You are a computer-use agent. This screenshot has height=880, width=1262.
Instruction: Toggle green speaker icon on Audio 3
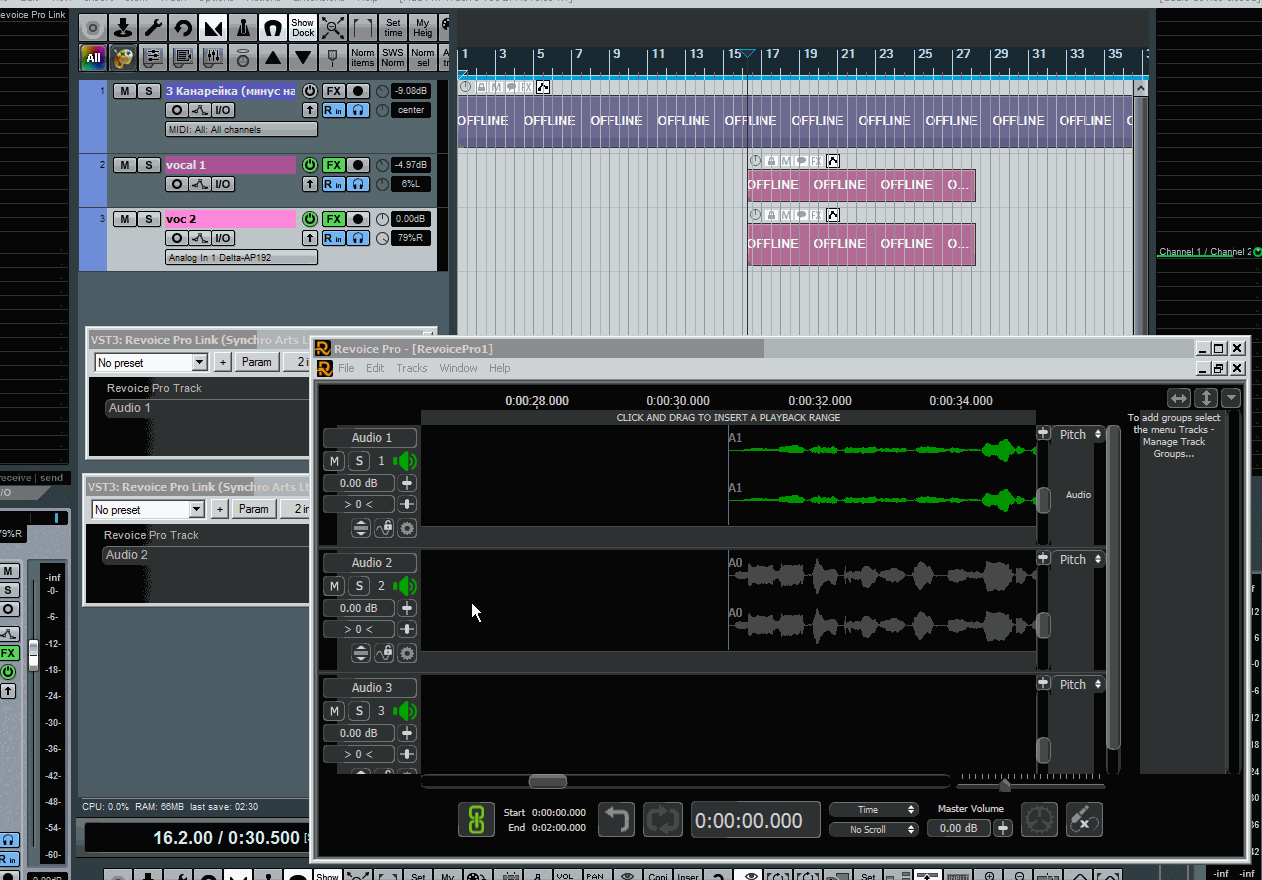405,711
